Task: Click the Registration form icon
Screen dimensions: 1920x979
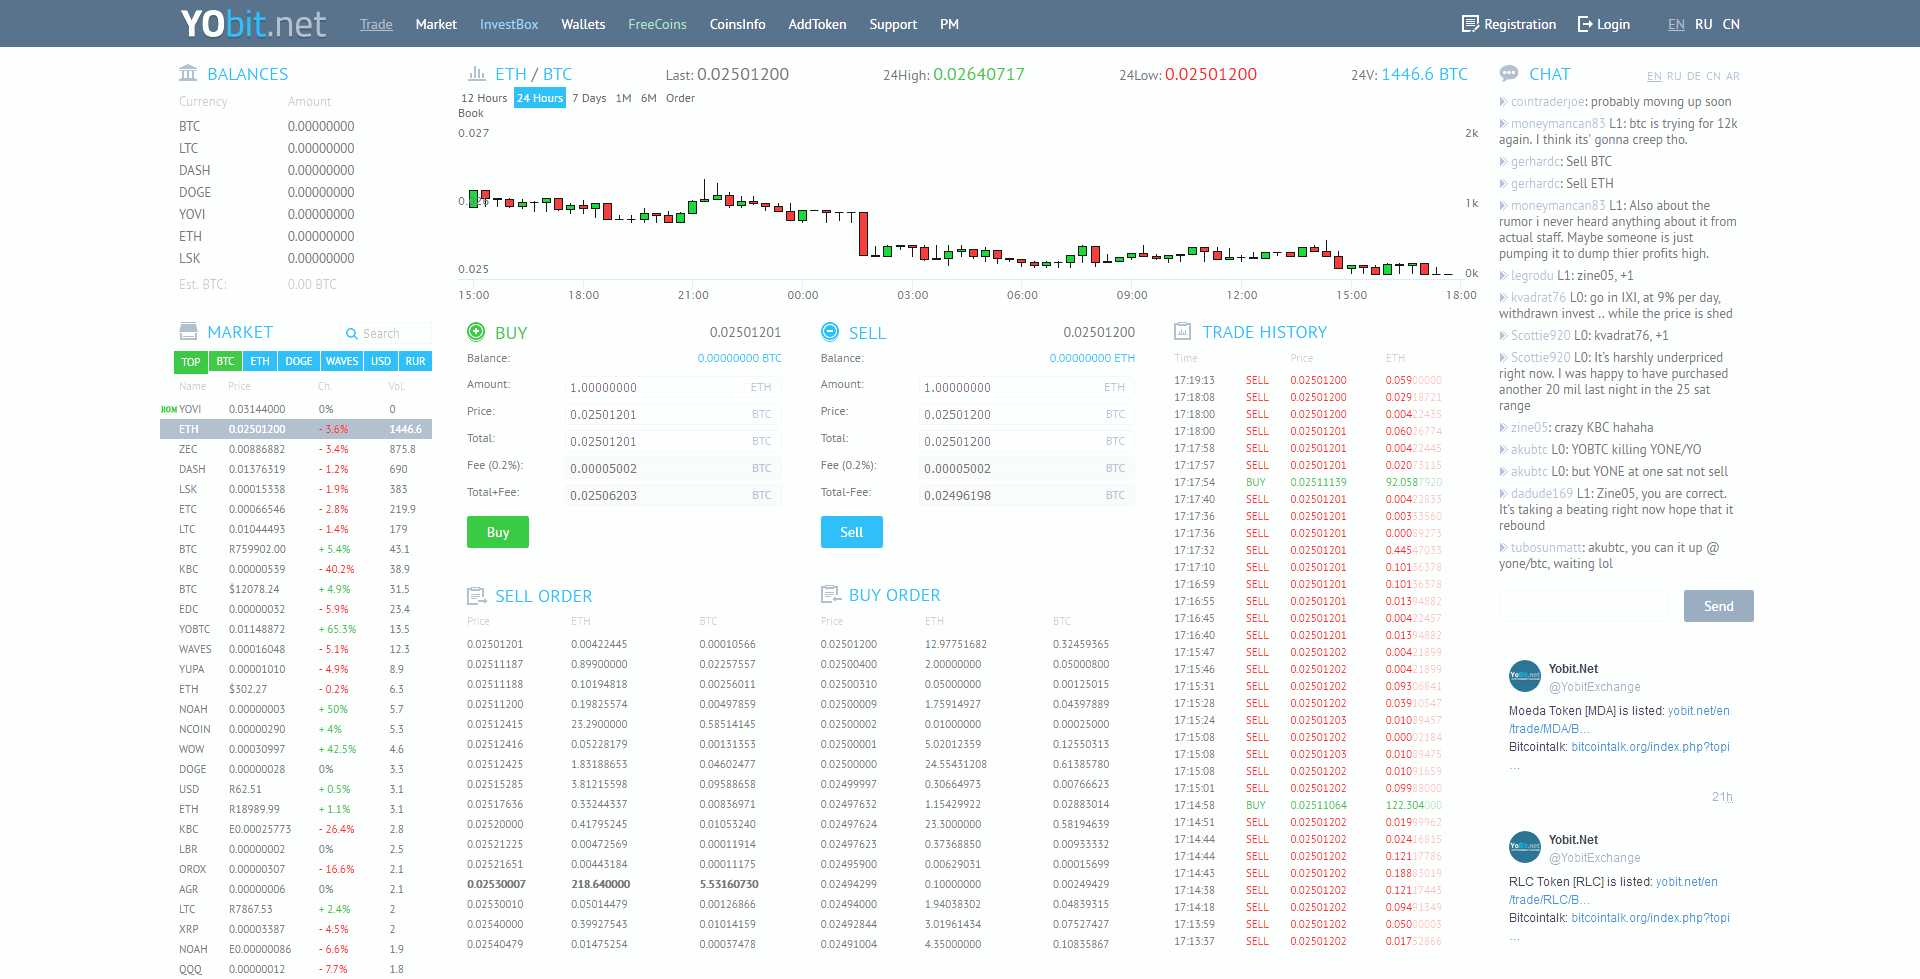Action: [x=1470, y=24]
